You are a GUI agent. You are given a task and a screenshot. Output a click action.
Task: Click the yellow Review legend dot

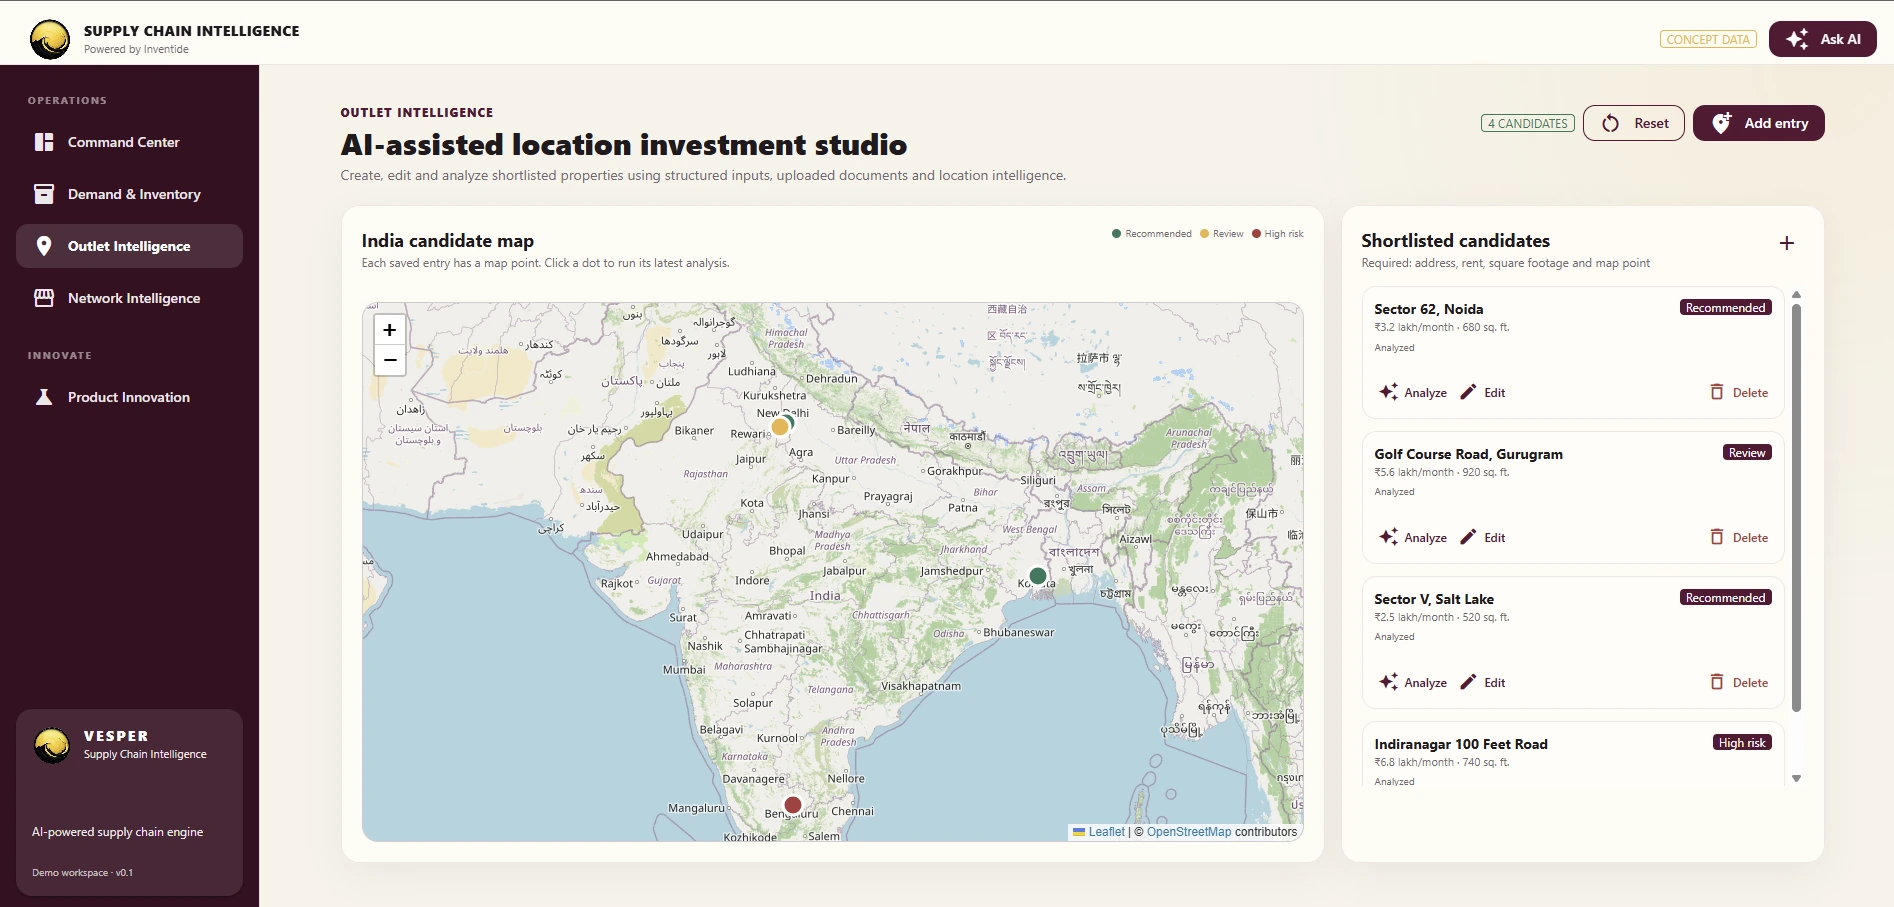pos(1204,234)
